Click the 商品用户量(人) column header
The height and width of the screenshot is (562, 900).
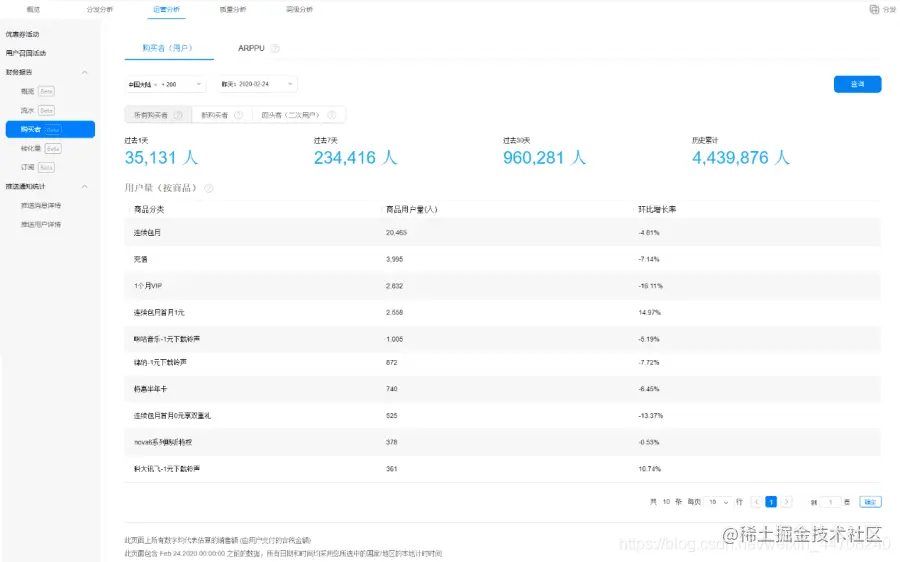[412, 210]
